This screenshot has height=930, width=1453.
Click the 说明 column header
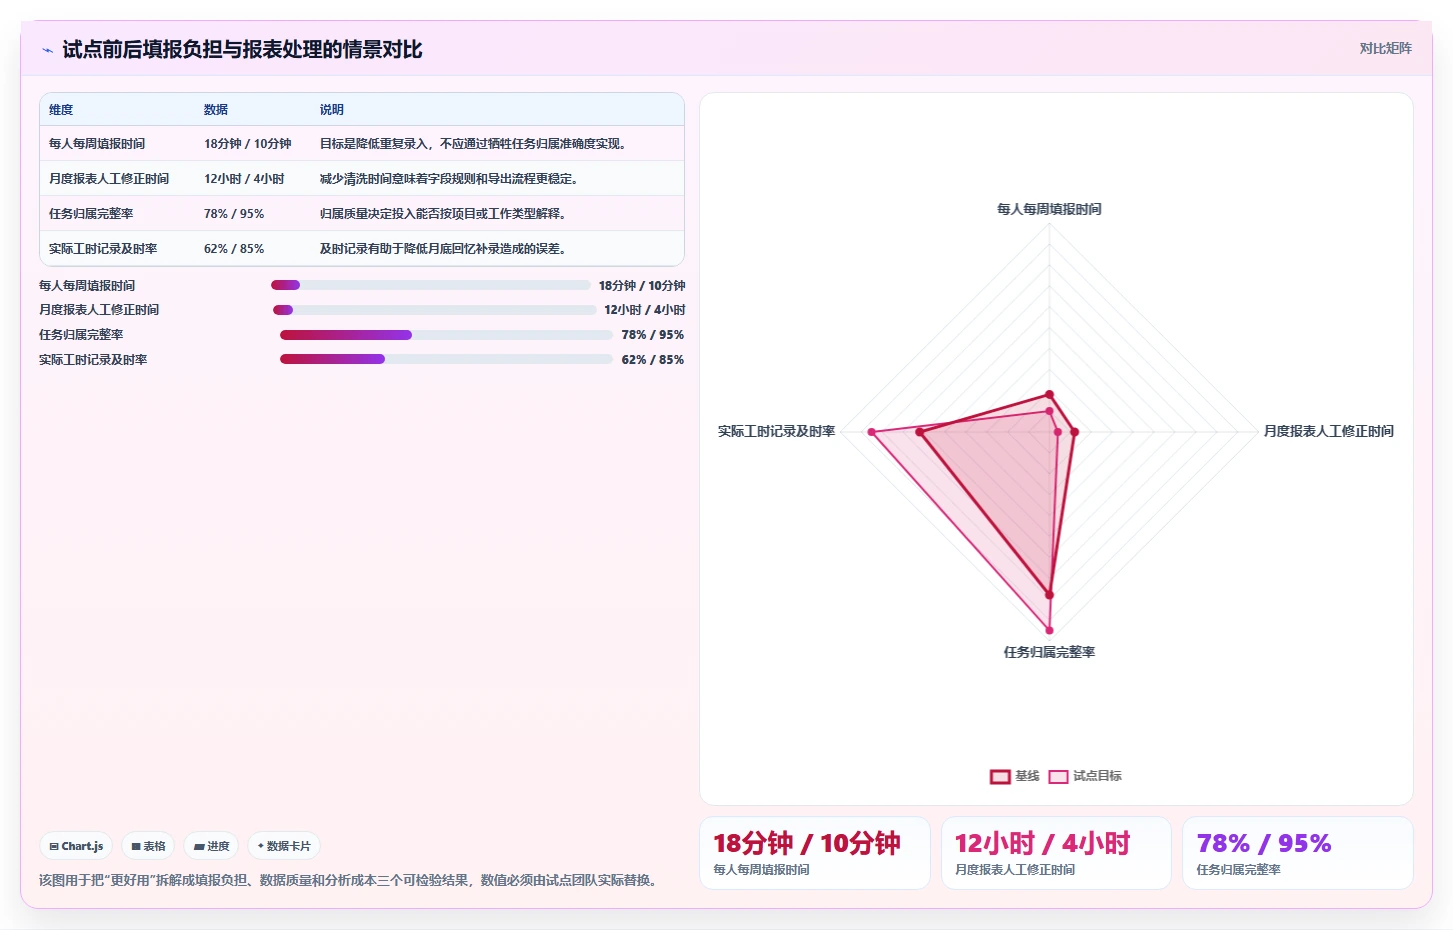(331, 110)
